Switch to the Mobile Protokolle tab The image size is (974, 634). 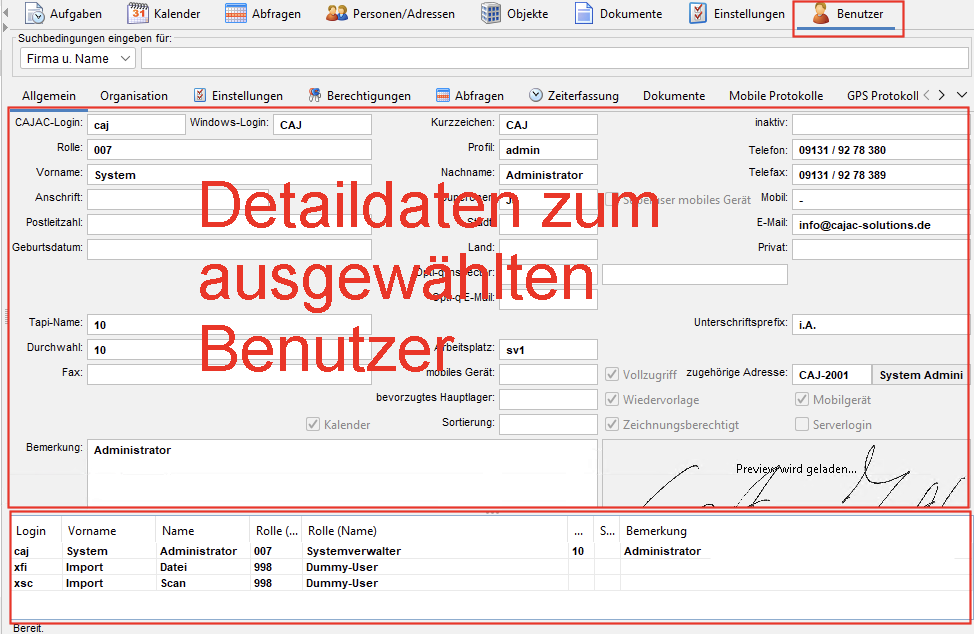pos(776,96)
